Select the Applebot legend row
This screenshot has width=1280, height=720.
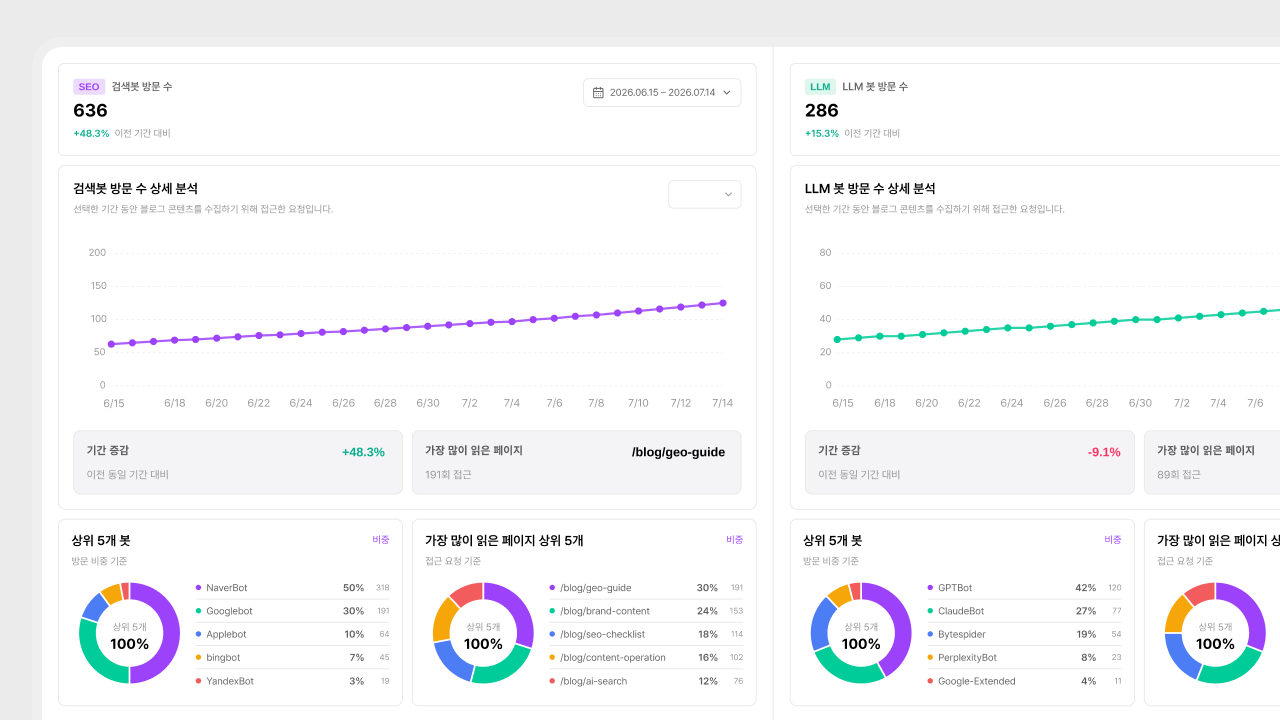point(292,634)
